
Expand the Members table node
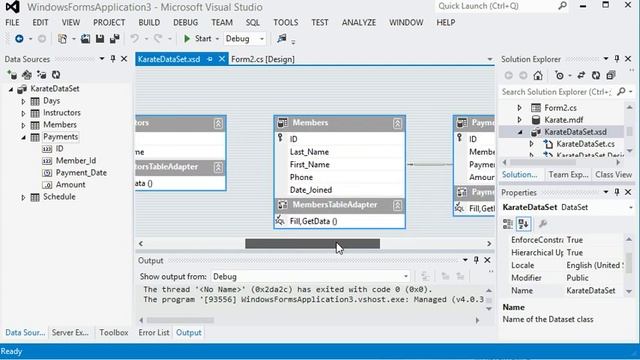23,125
